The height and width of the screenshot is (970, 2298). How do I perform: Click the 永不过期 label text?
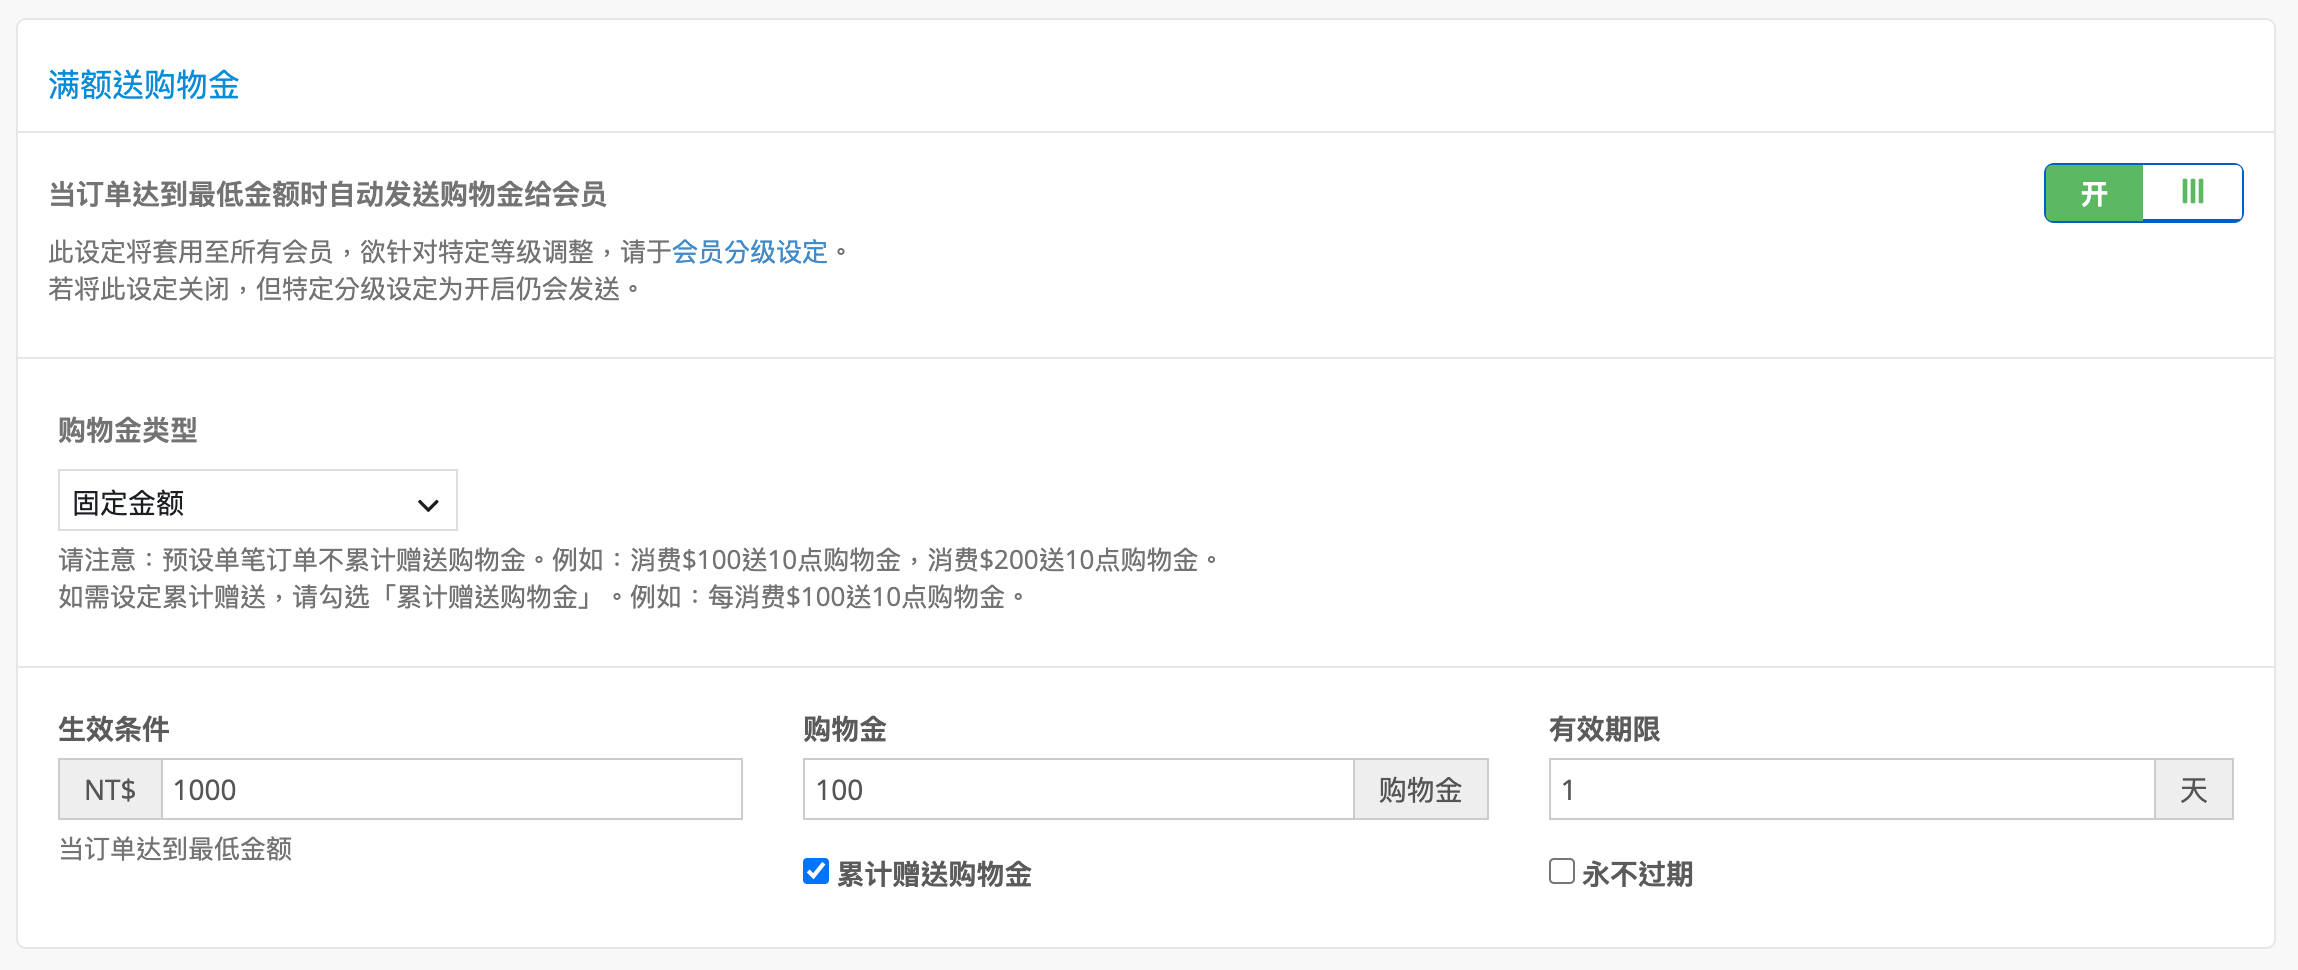tap(1637, 874)
